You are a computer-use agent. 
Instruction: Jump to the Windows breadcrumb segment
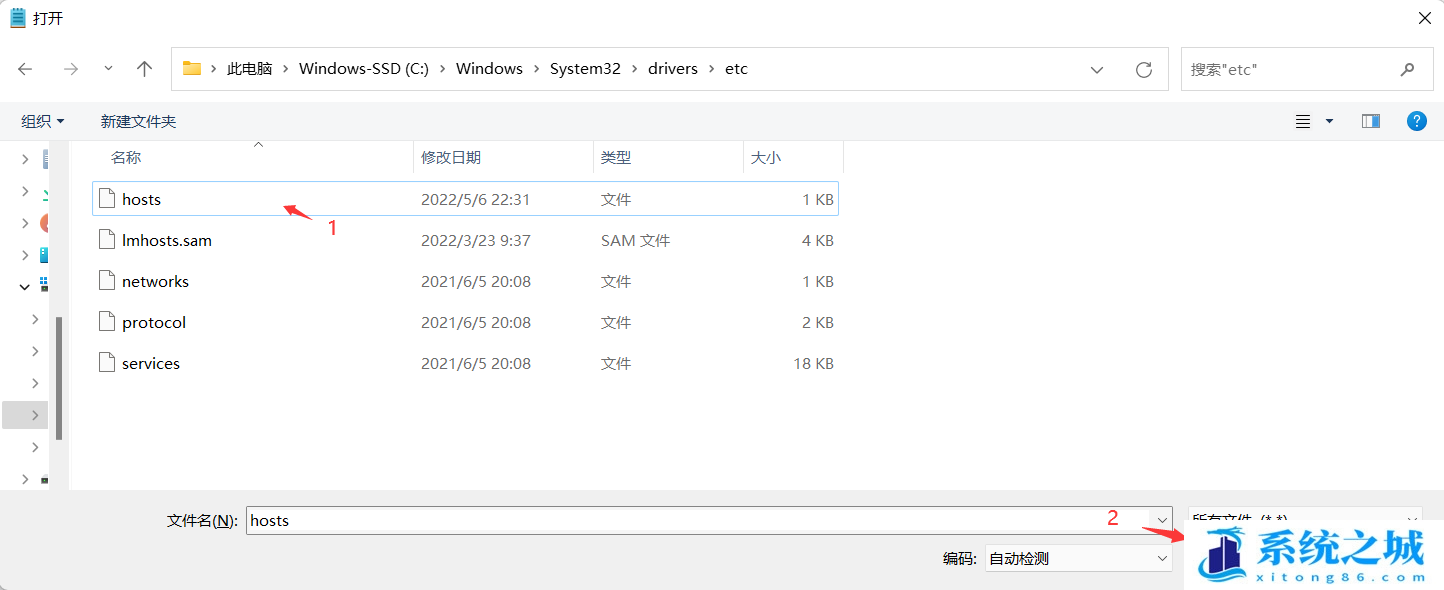pos(489,69)
